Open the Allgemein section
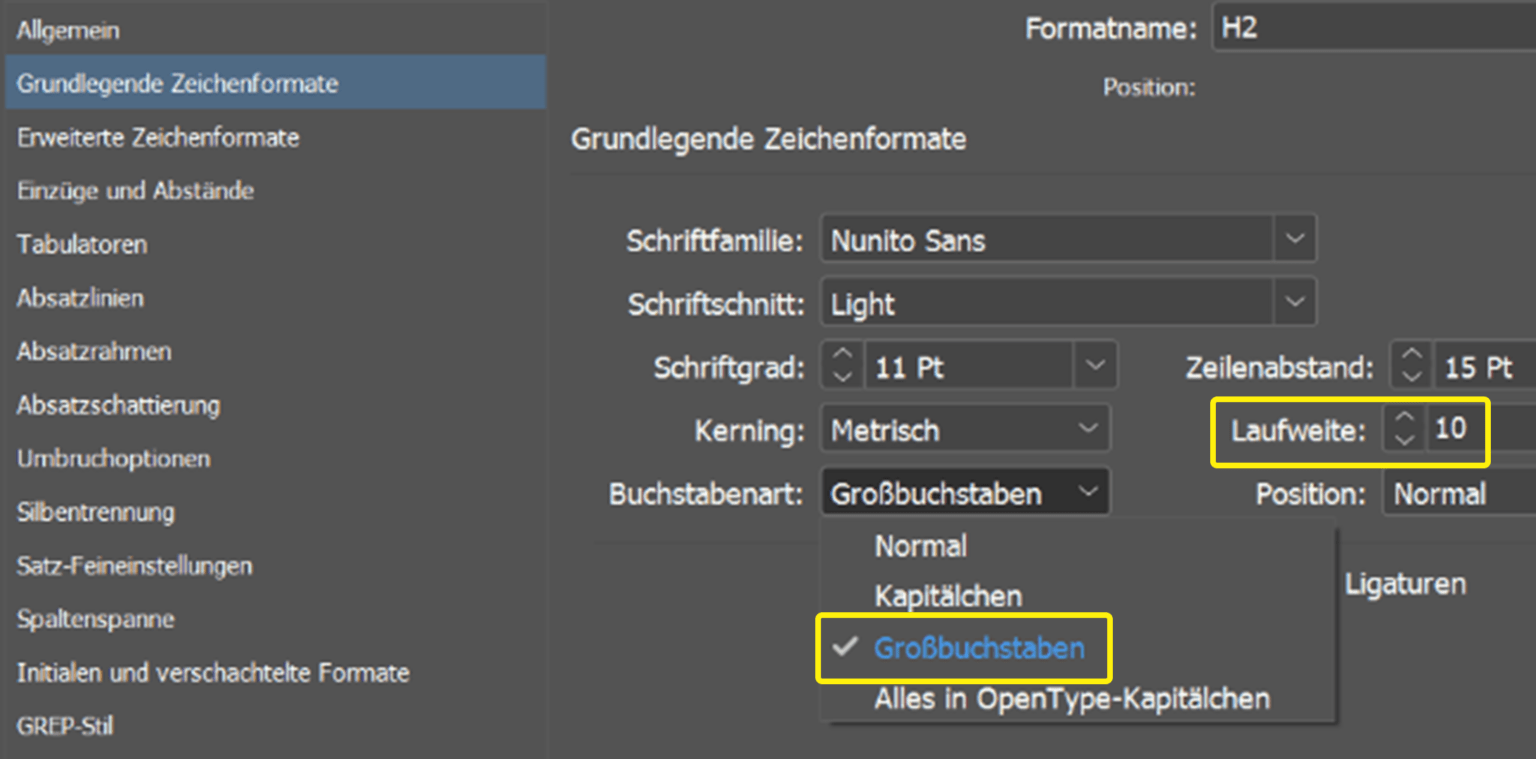1536x759 pixels. (x=68, y=30)
